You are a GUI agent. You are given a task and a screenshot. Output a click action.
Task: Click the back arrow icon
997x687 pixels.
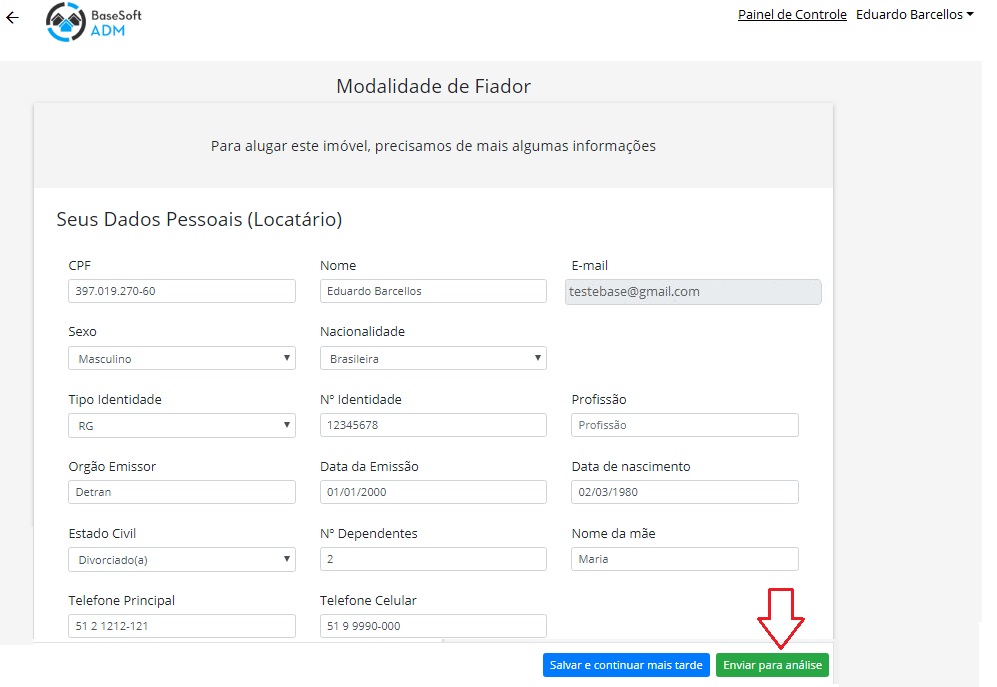pos(13,18)
